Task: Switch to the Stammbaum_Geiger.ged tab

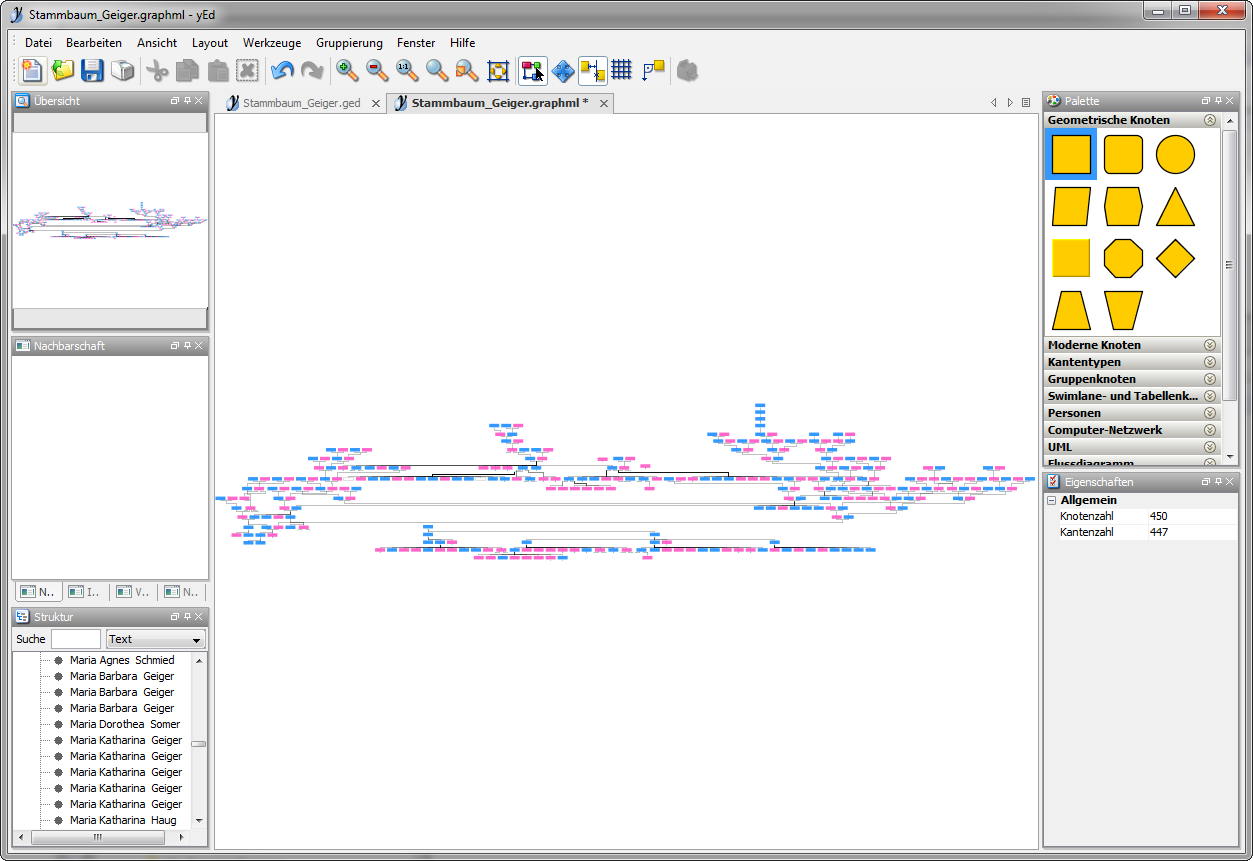Action: pyautogui.click(x=301, y=103)
